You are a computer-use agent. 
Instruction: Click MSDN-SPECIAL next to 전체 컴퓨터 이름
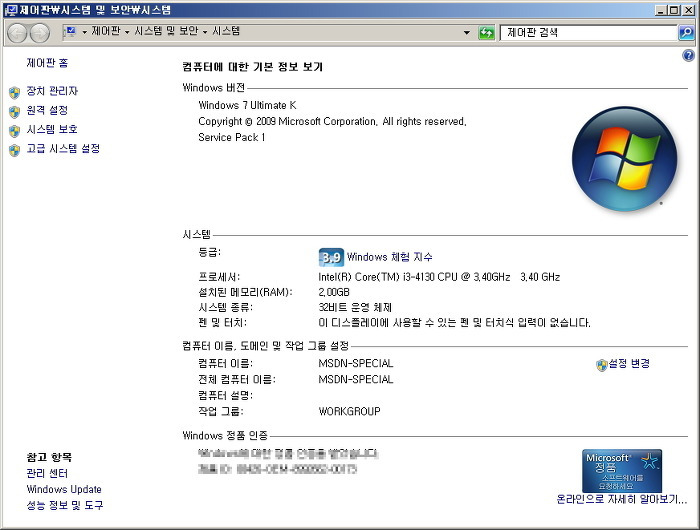click(x=355, y=380)
